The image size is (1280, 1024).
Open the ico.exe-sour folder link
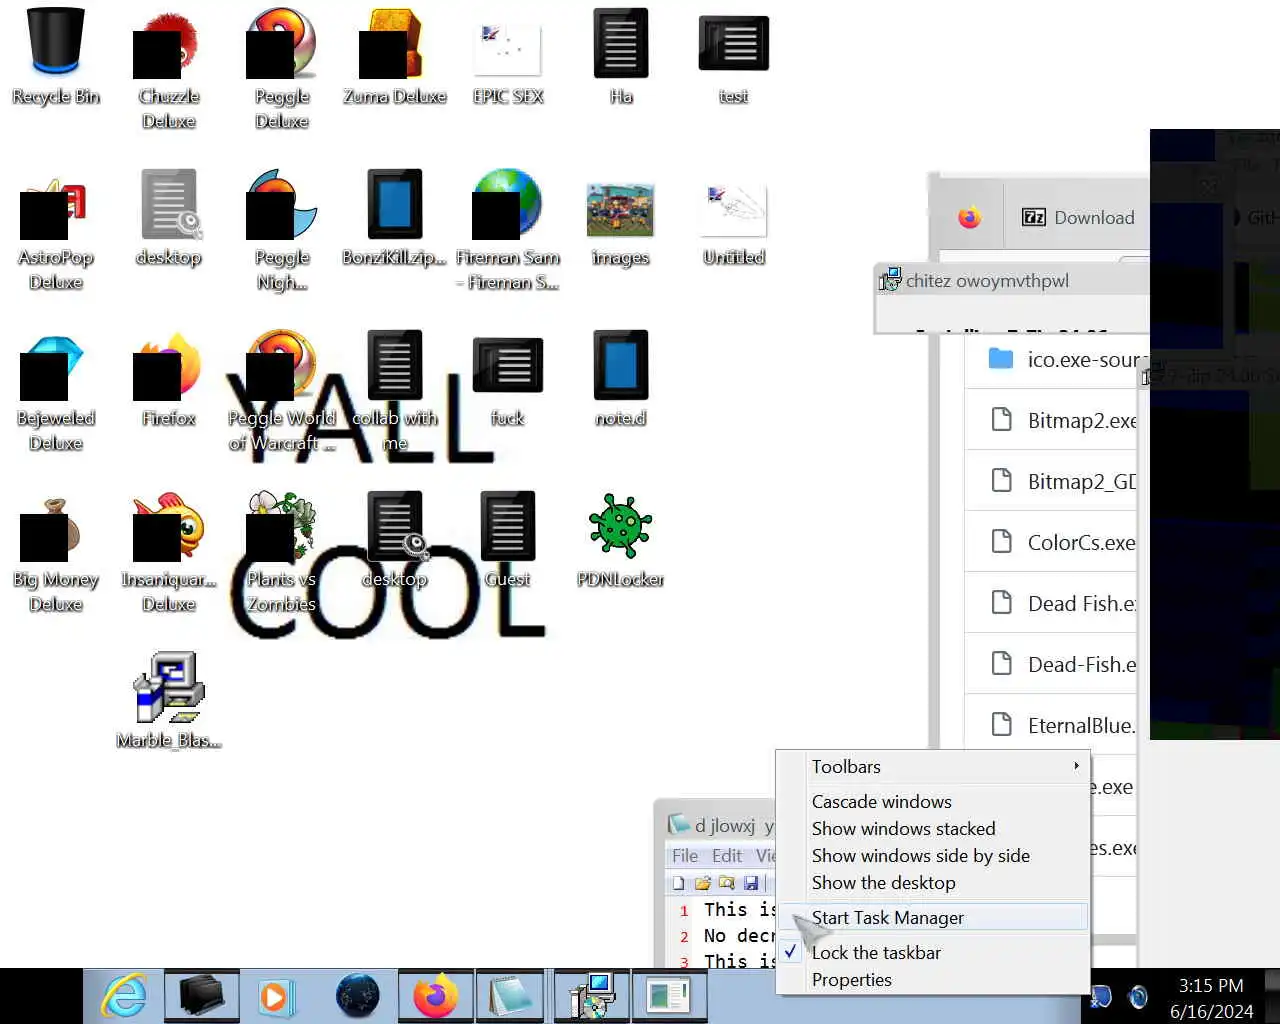point(1083,359)
